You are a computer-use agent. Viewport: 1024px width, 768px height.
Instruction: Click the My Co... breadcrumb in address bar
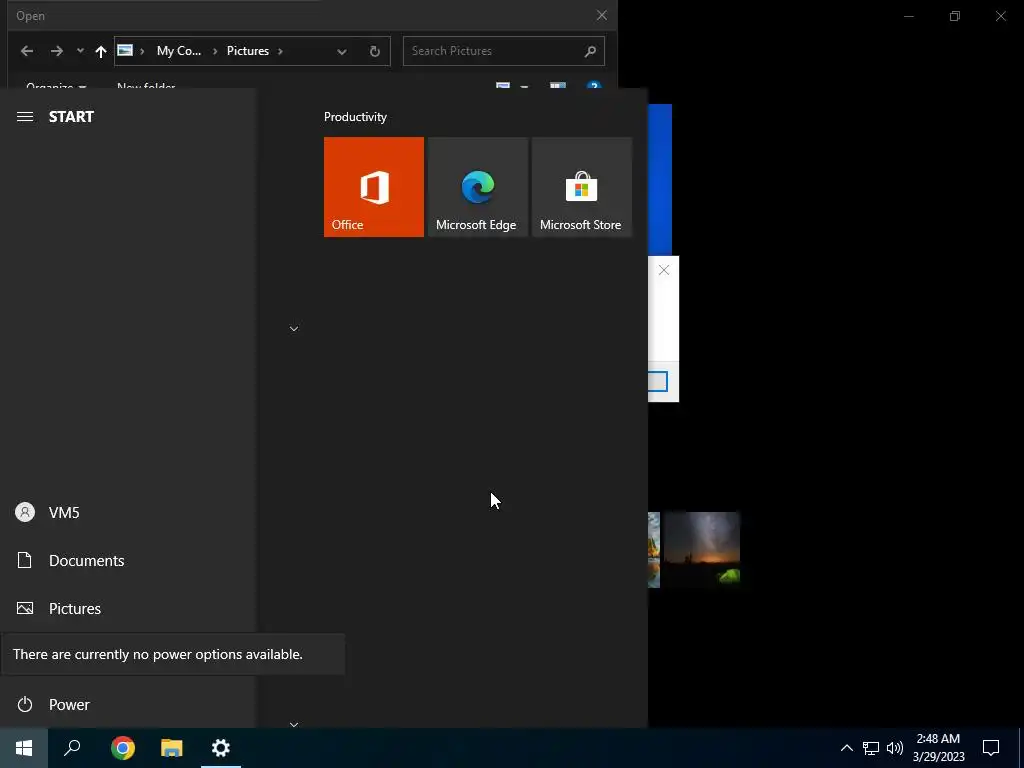(178, 51)
